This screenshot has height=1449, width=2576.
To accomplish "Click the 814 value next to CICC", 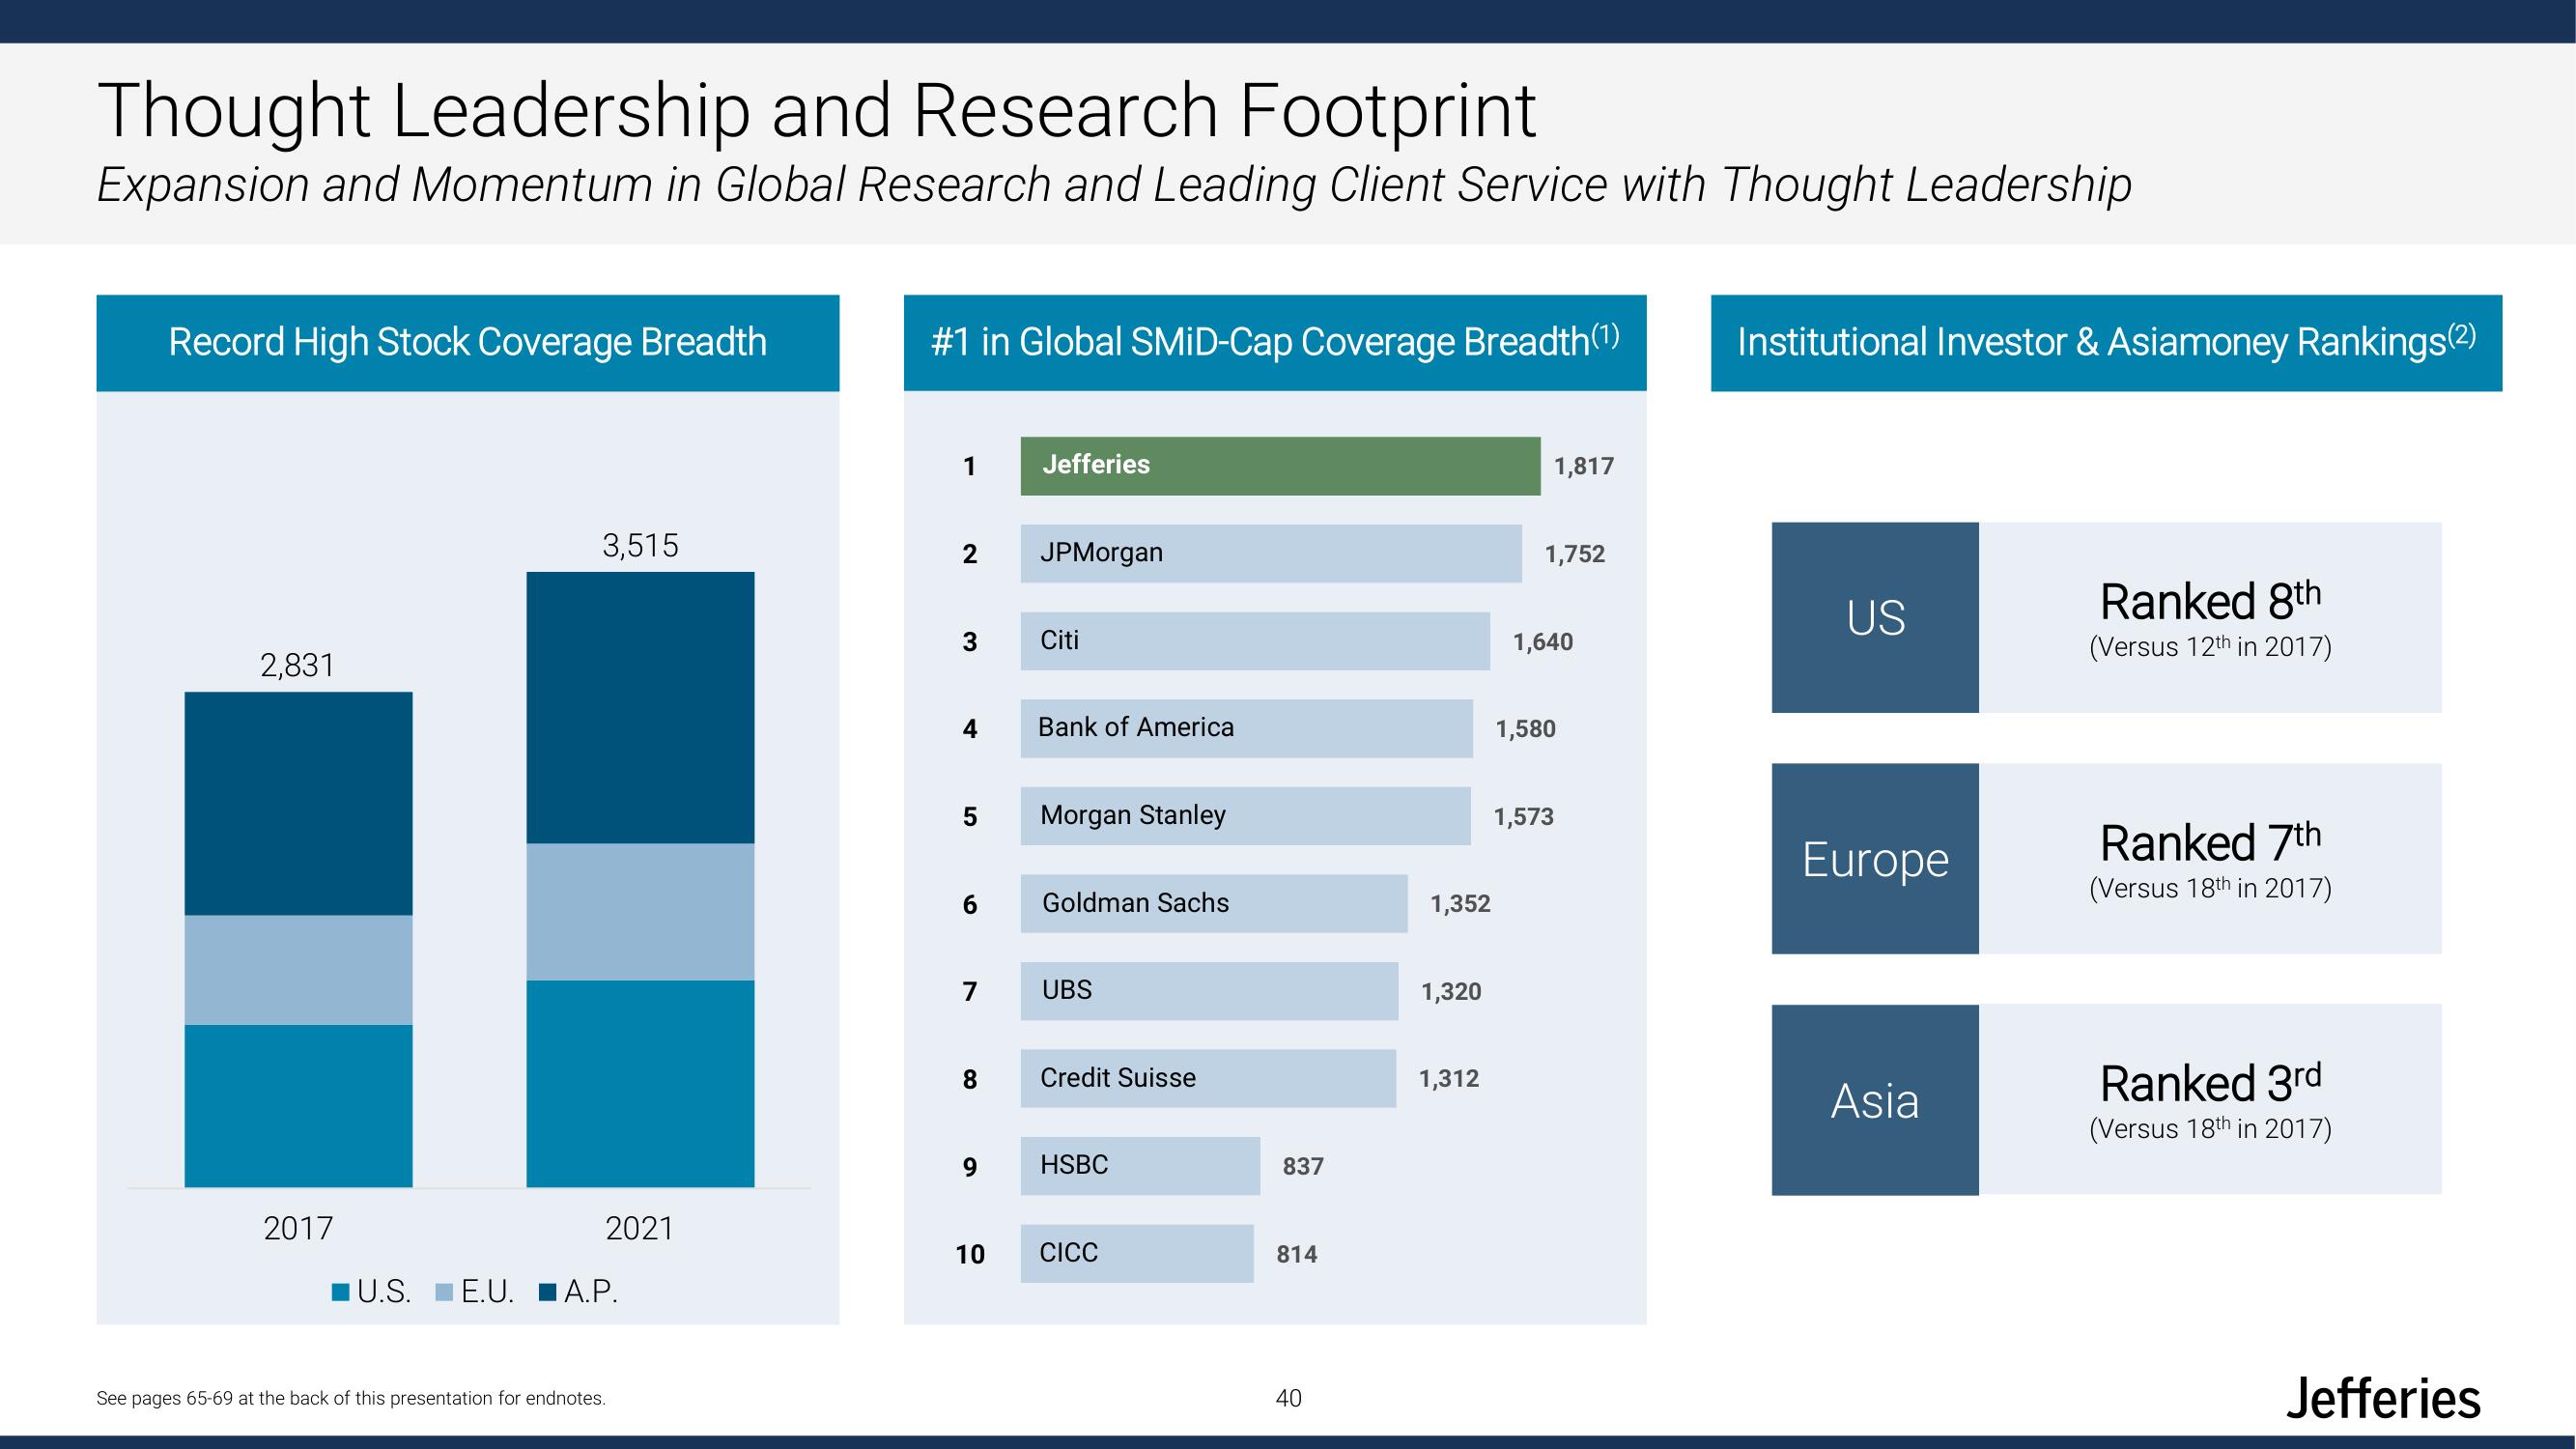I will pos(1297,1254).
